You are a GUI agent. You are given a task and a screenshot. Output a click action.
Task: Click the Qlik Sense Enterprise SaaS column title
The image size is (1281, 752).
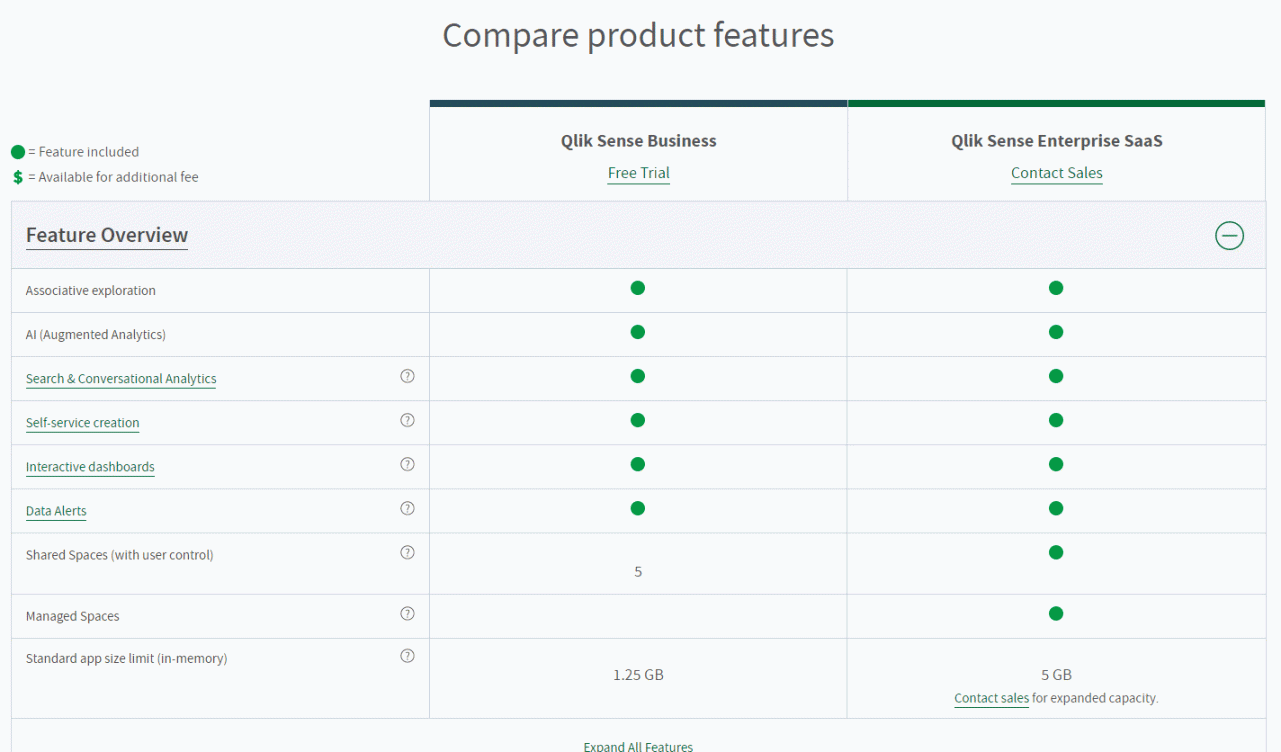1057,141
